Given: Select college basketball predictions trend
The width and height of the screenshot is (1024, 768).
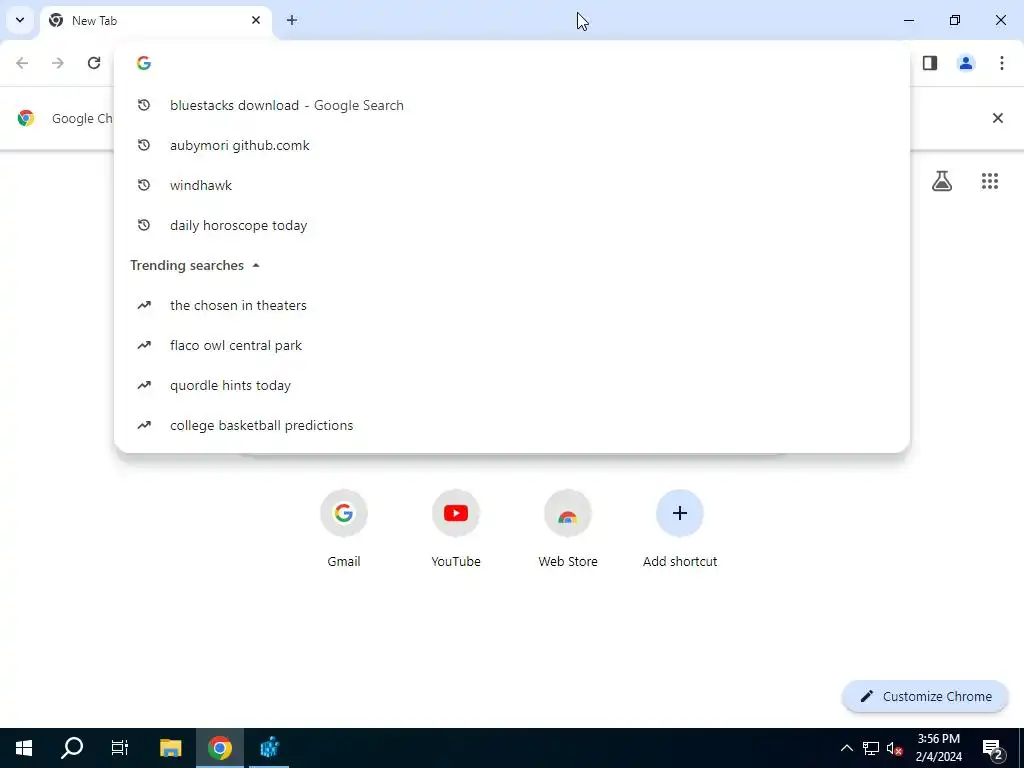Looking at the screenshot, I should [x=512, y=425].
